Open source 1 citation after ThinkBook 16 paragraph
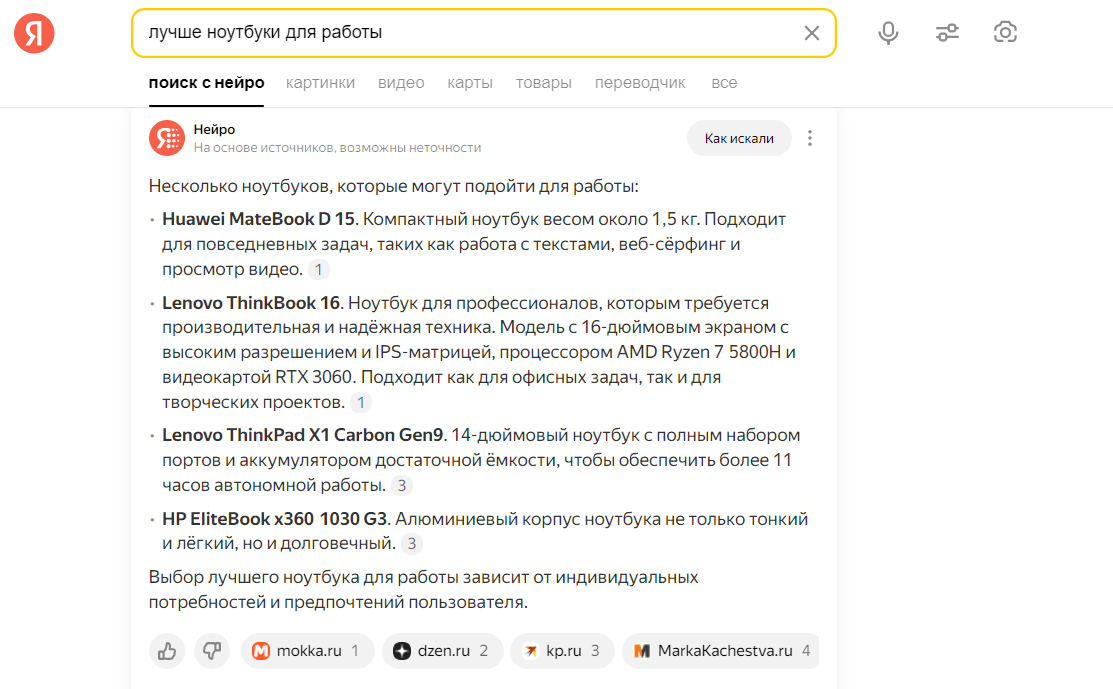The height and width of the screenshot is (689, 1113). (x=361, y=402)
